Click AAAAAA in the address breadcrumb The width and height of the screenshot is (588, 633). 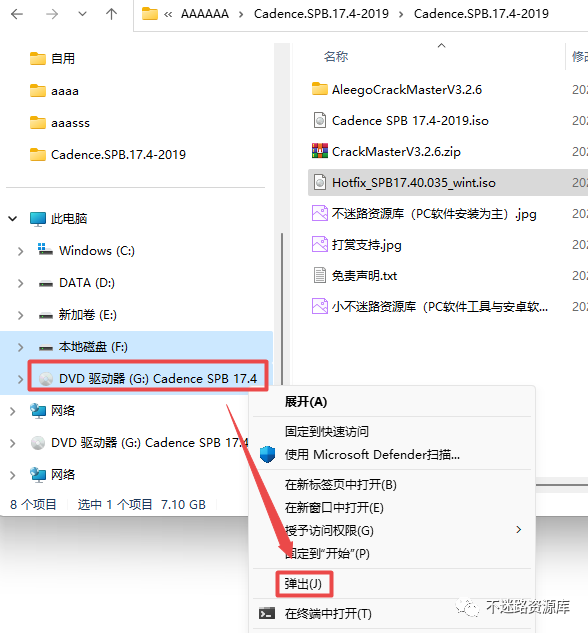pyautogui.click(x=205, y=14)
